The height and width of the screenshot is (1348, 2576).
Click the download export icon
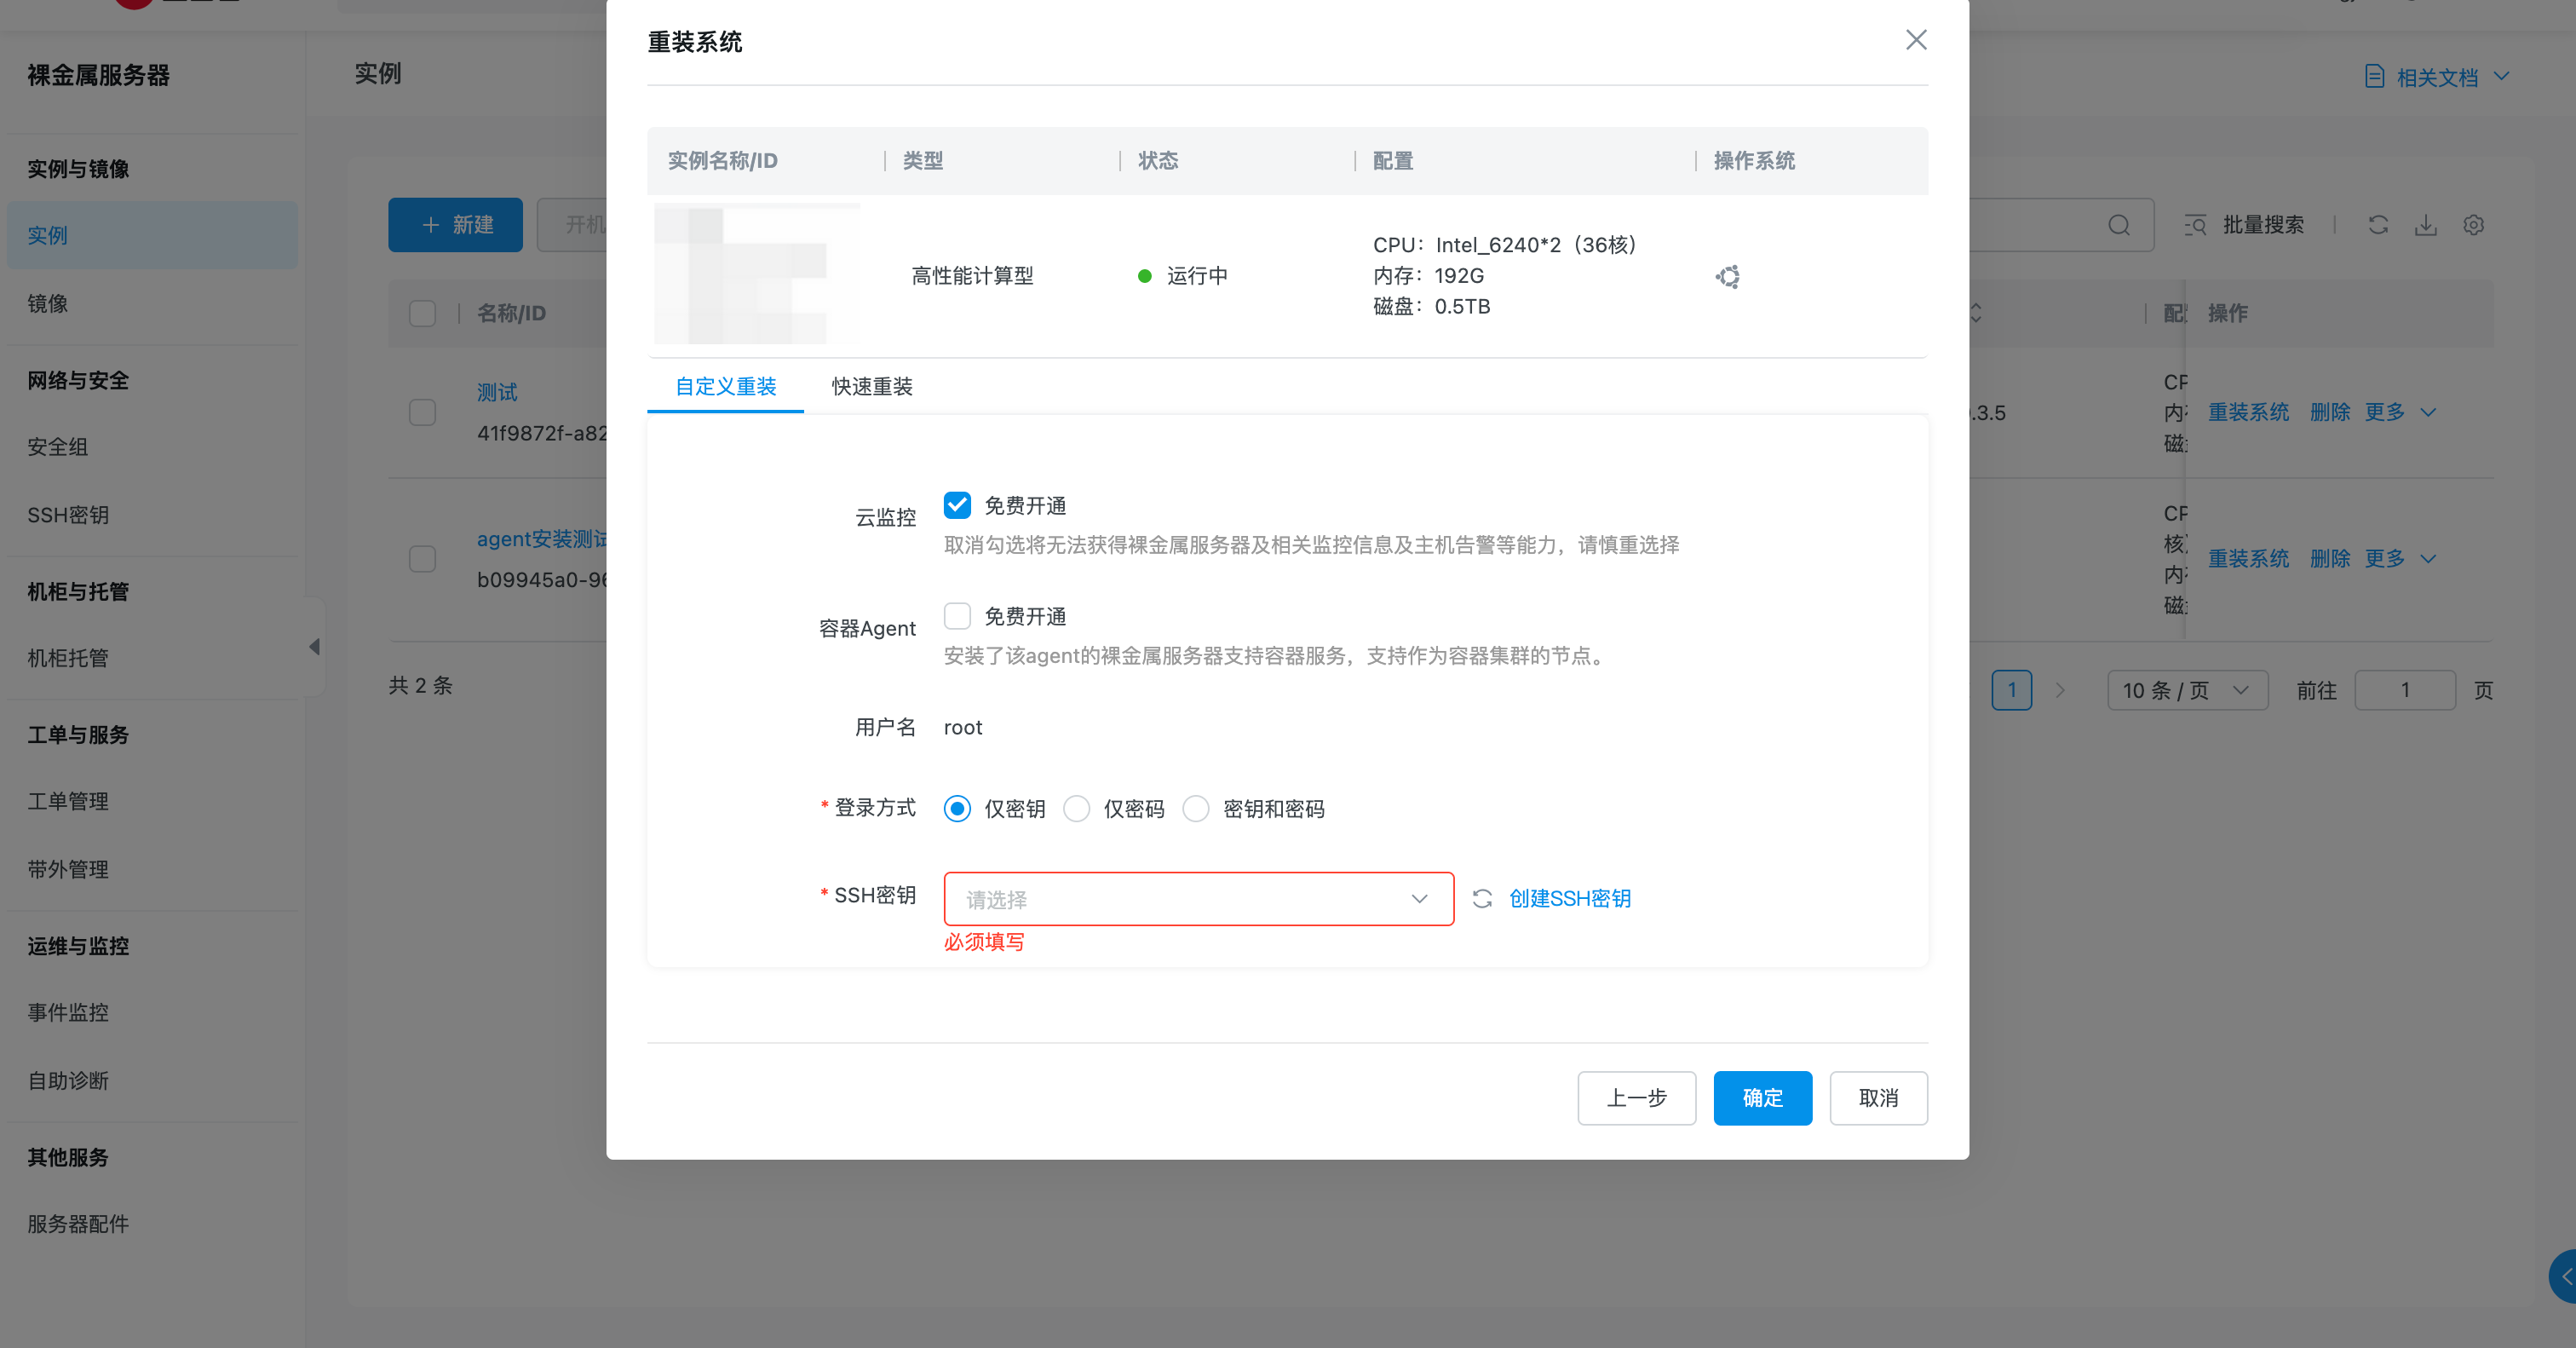[2425, 225]
